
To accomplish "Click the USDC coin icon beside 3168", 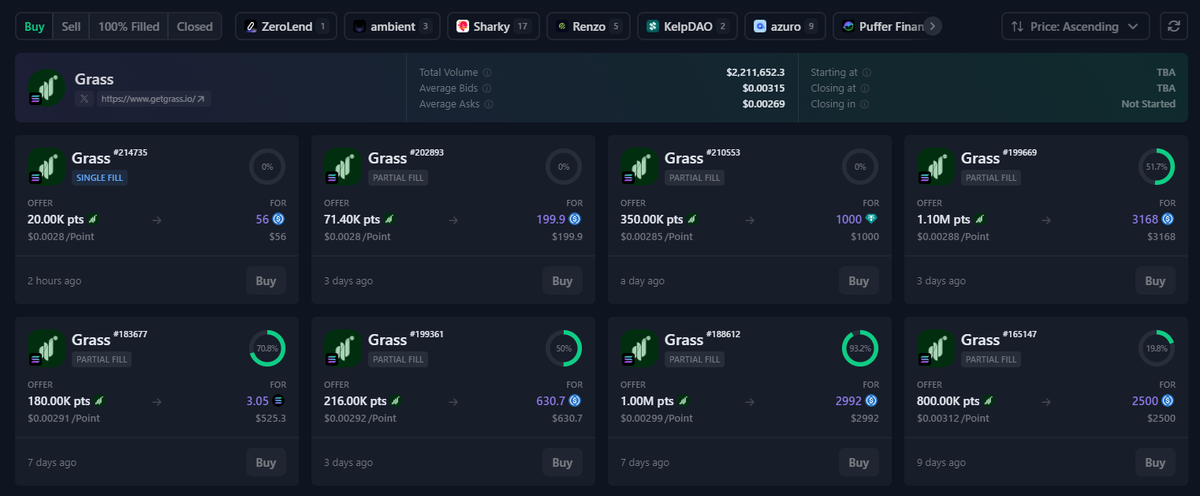I will point(1169,219).
